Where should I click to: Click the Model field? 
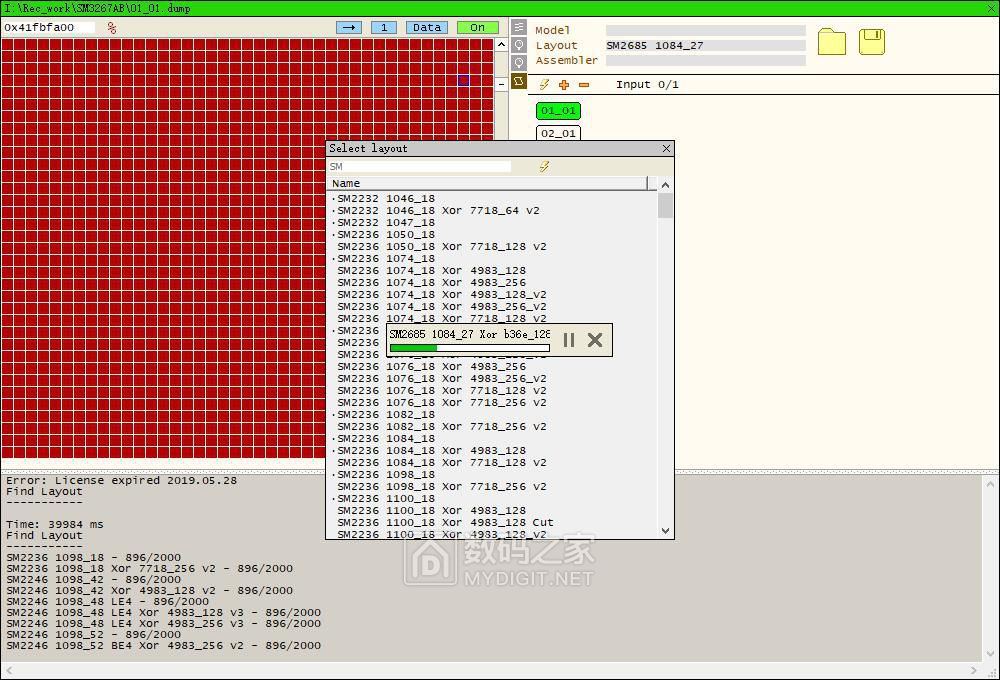tap(705, 30)
